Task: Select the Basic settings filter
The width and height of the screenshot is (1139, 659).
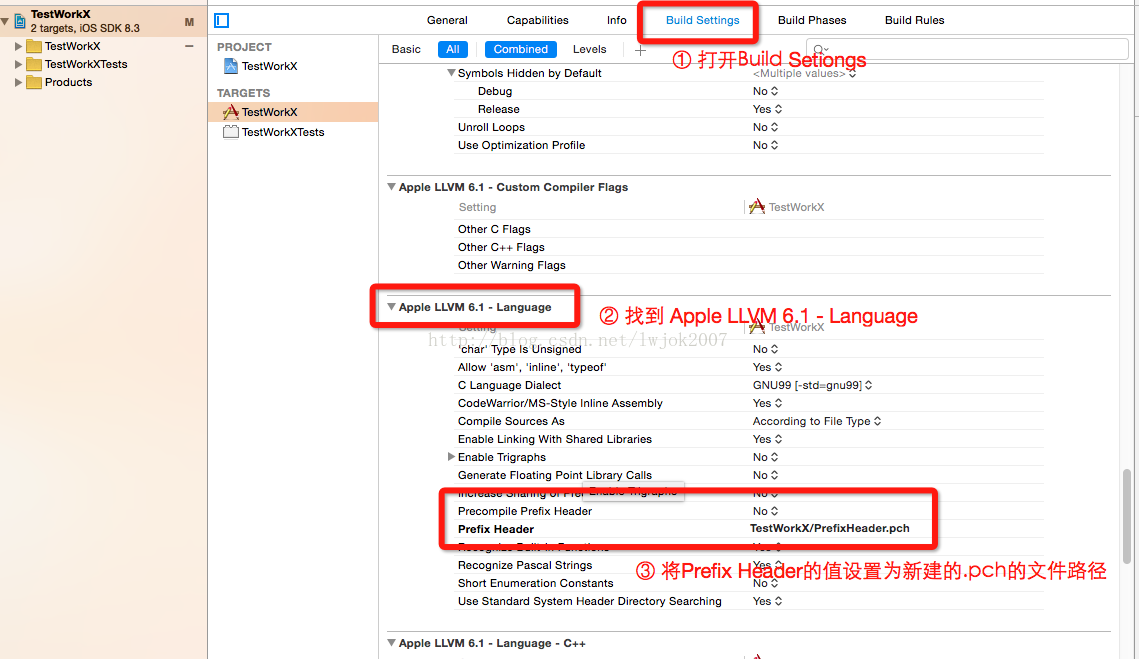Action: 406,49
